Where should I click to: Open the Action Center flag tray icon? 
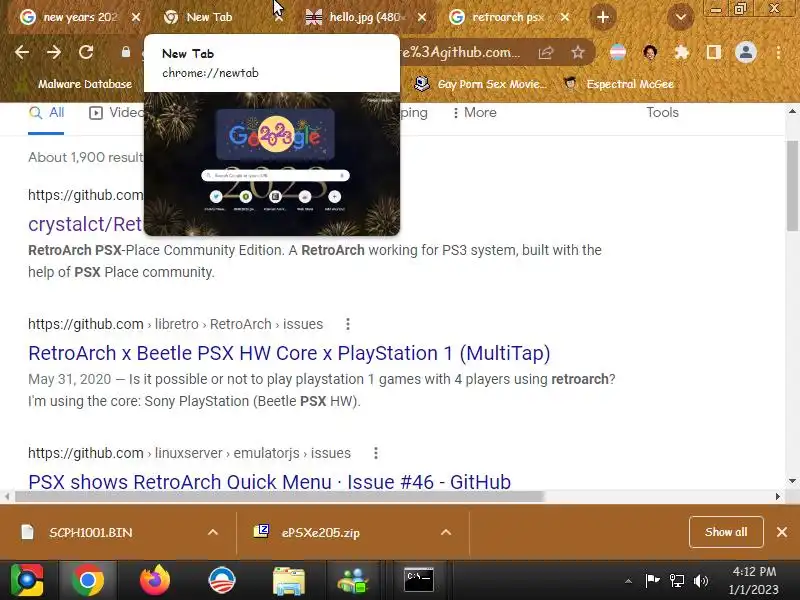click(652, 581)
